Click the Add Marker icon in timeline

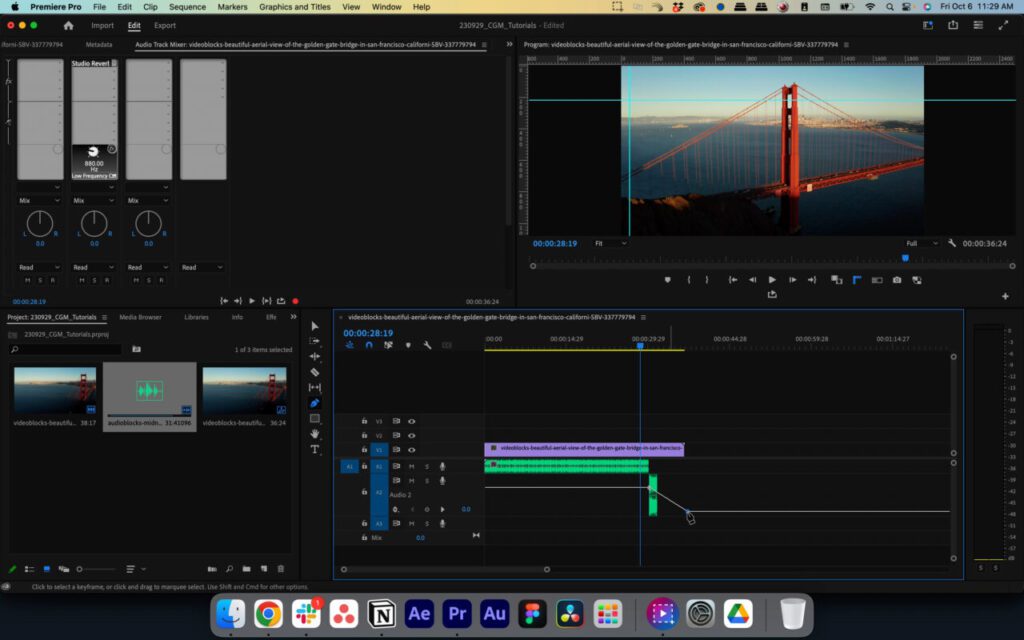(x=408, y=345)
